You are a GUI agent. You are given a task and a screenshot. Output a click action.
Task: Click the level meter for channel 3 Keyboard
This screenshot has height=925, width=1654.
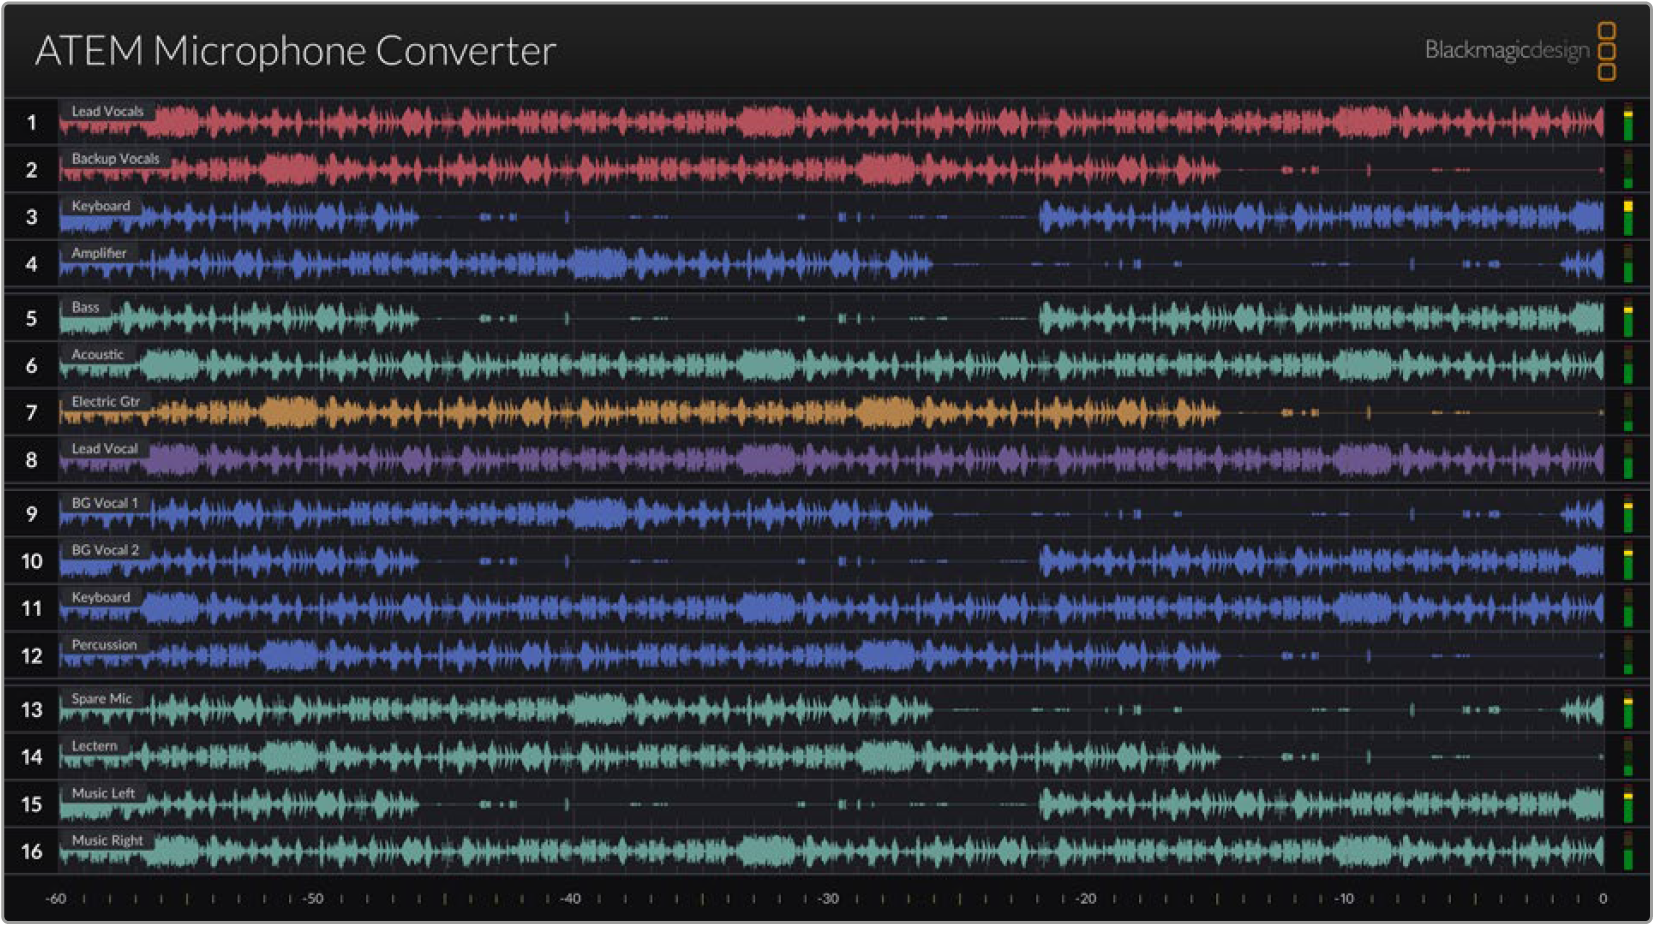point(1628,216)
